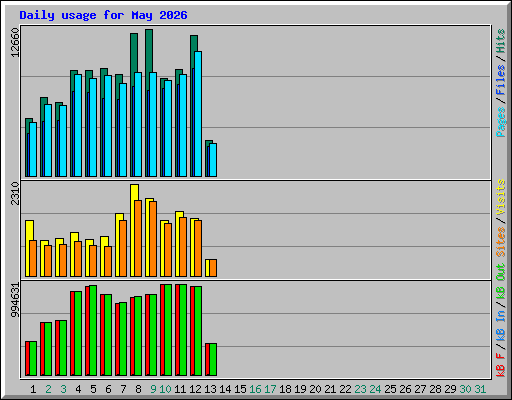Click the Hits legend label

pyautogui.click(x=501, y=41)
